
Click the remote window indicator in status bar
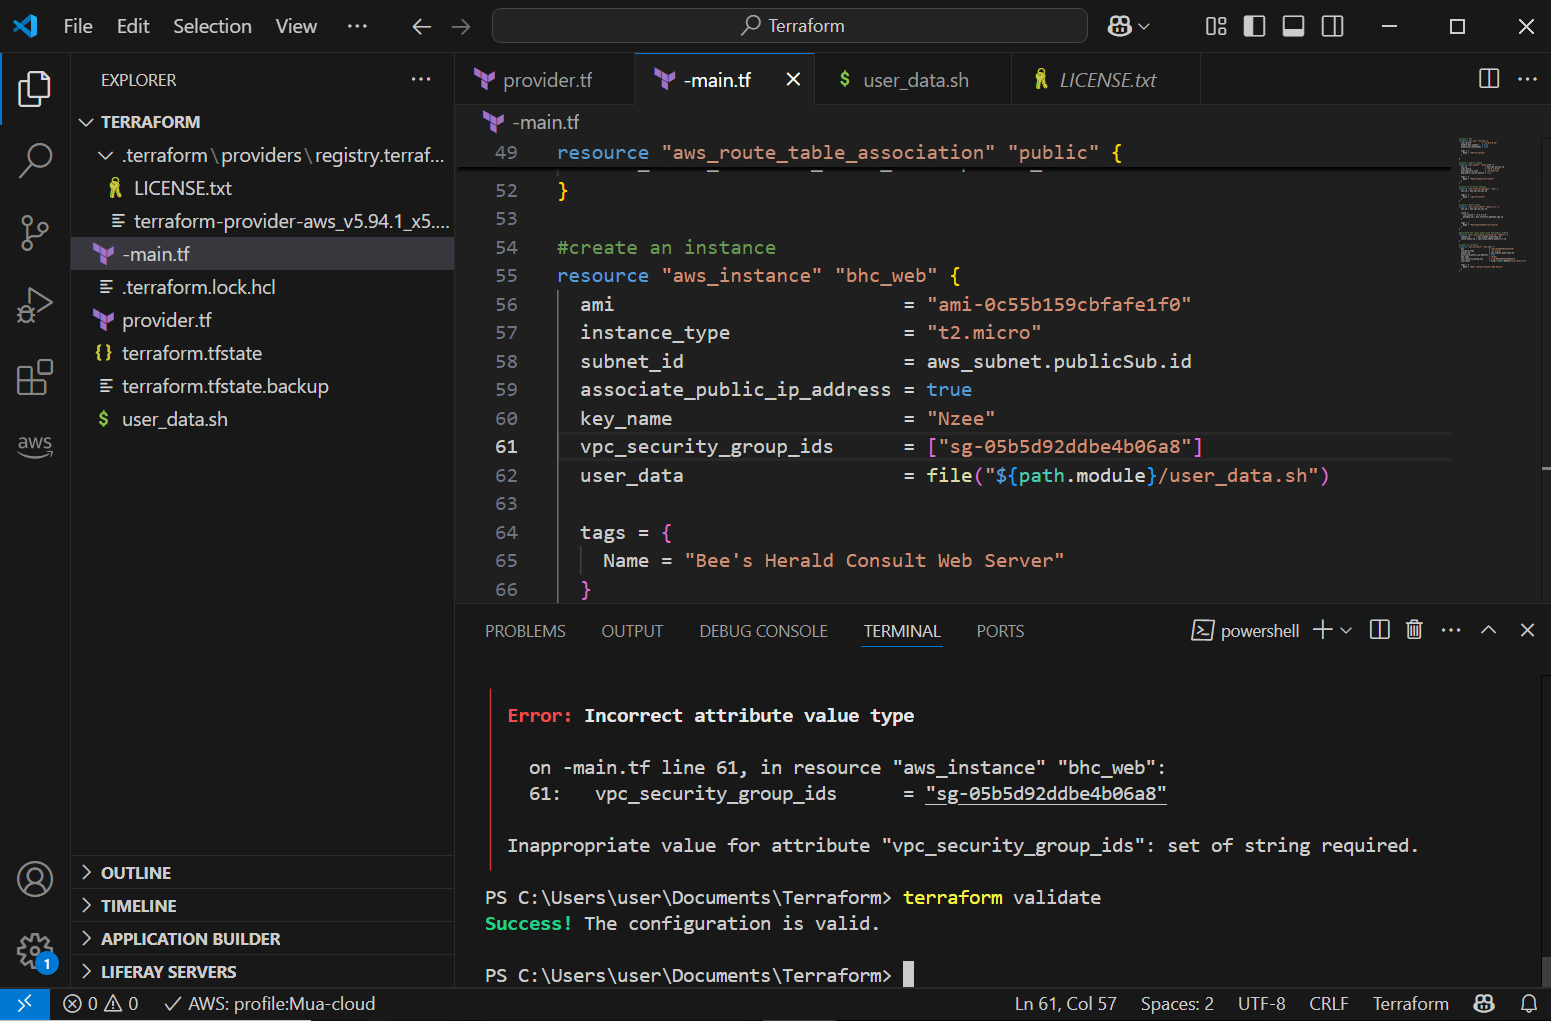tap(25, 1004)
